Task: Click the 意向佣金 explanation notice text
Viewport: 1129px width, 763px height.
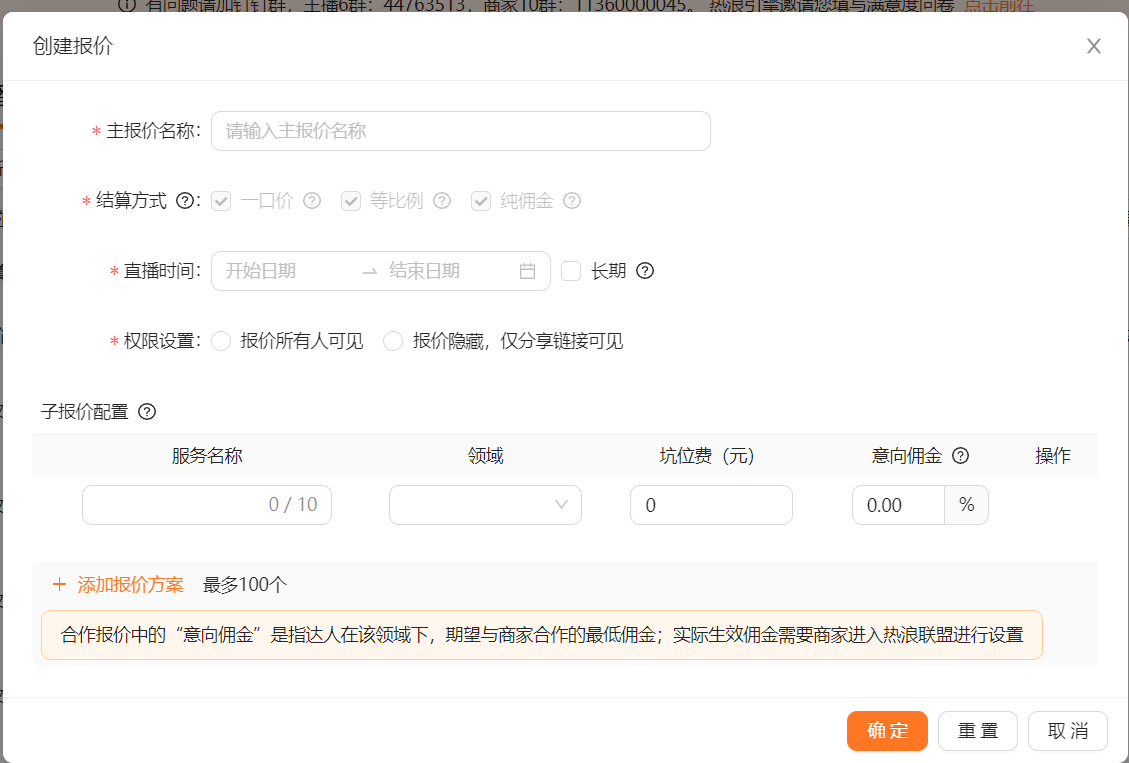Action: tap(542, 635)
